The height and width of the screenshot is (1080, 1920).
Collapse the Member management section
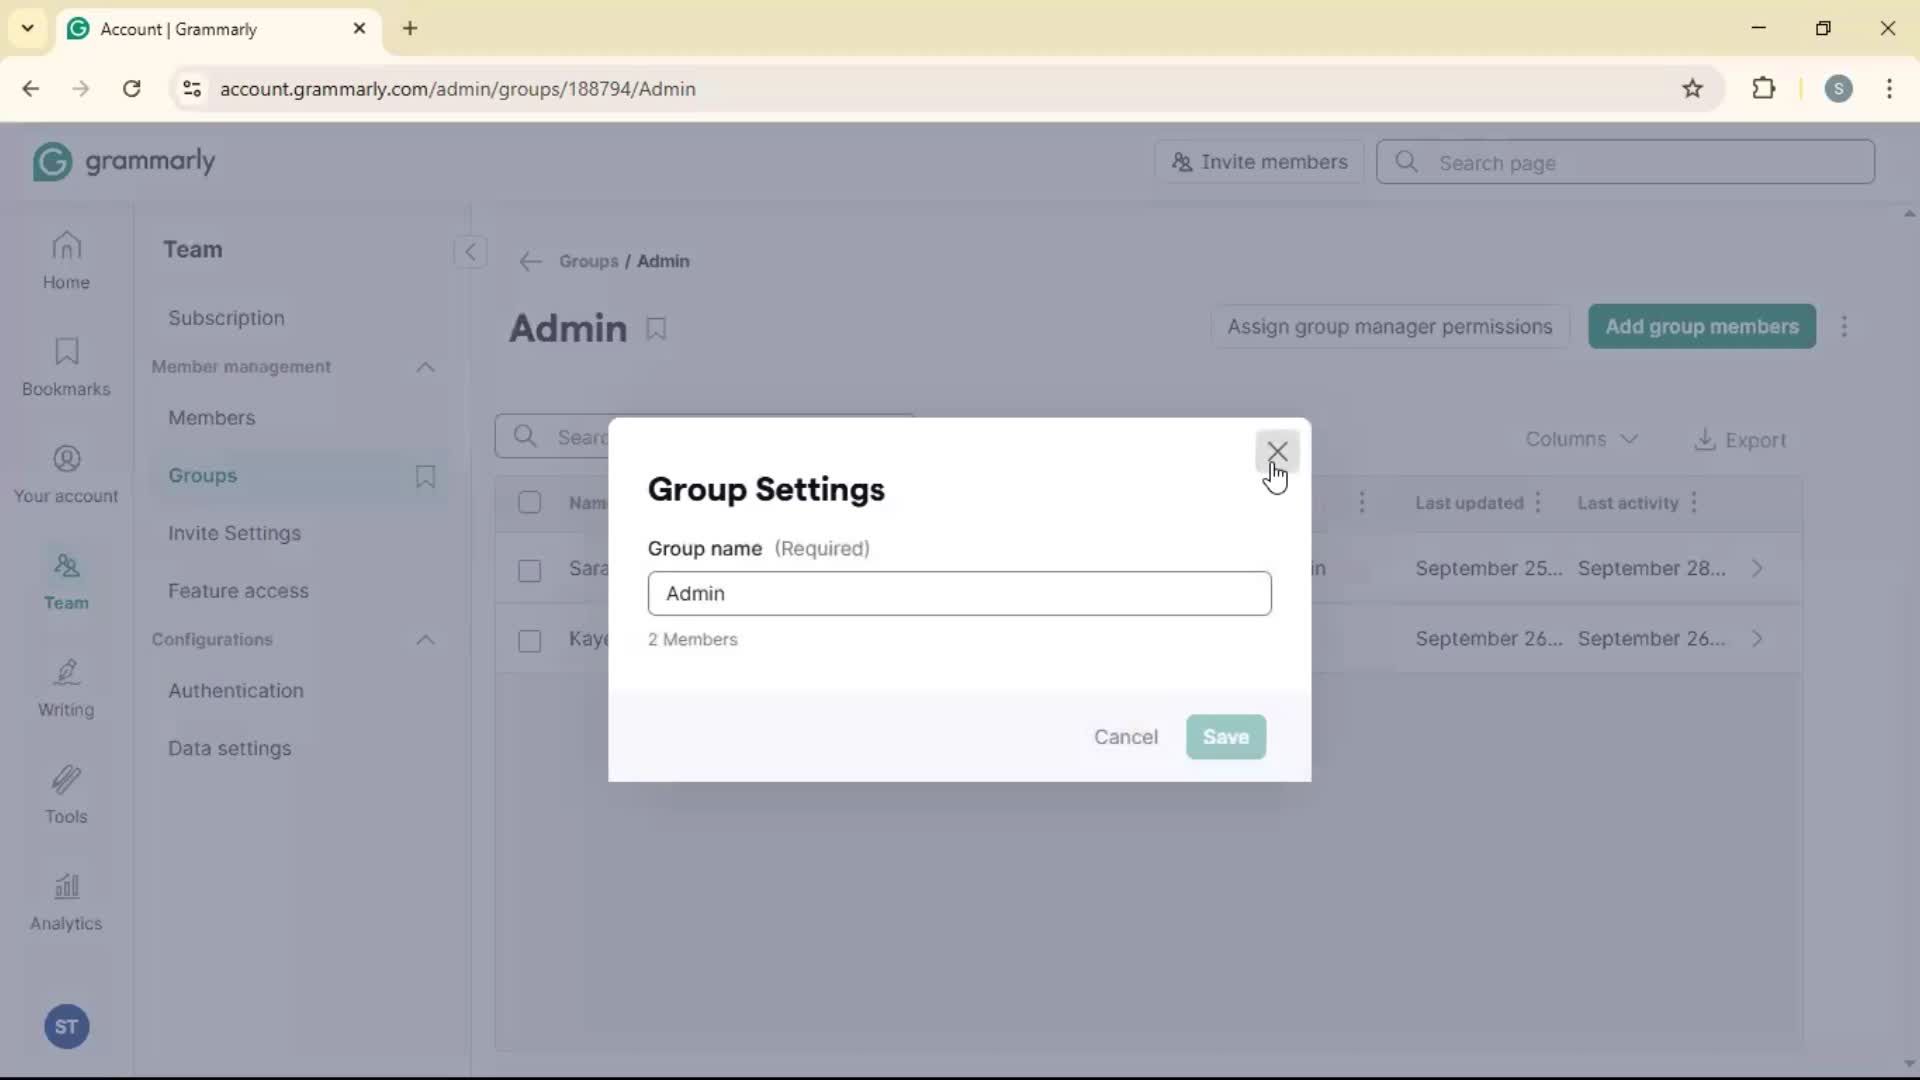[425, 367]
